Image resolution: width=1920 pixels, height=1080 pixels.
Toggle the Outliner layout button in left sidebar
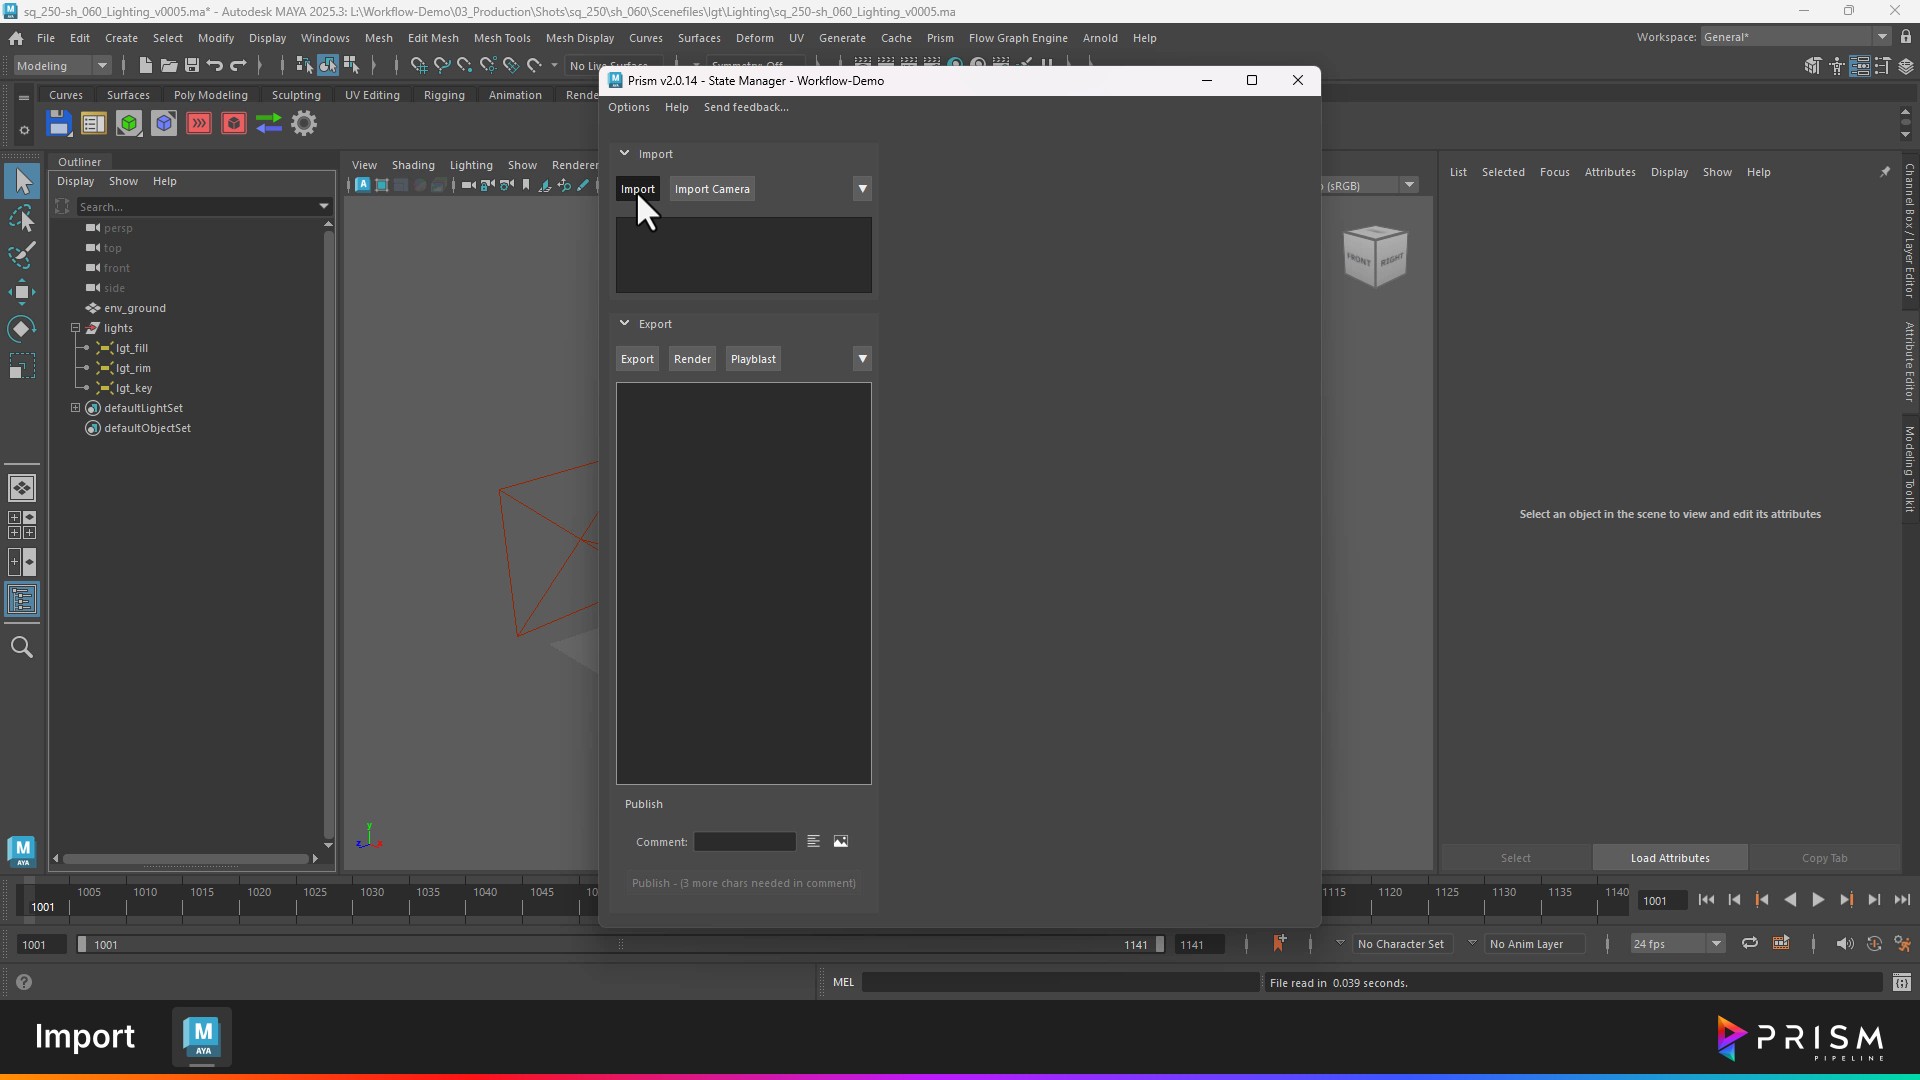point(22,600)
